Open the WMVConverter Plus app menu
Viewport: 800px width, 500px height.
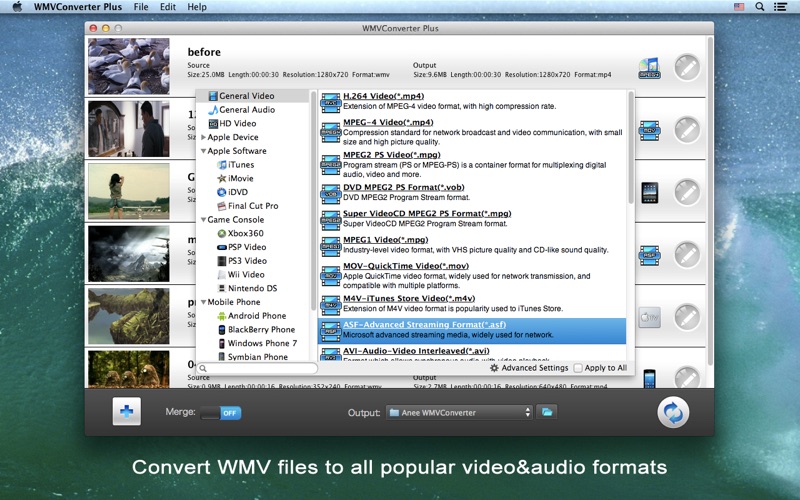pyautogui.click(x=78, y=7)
